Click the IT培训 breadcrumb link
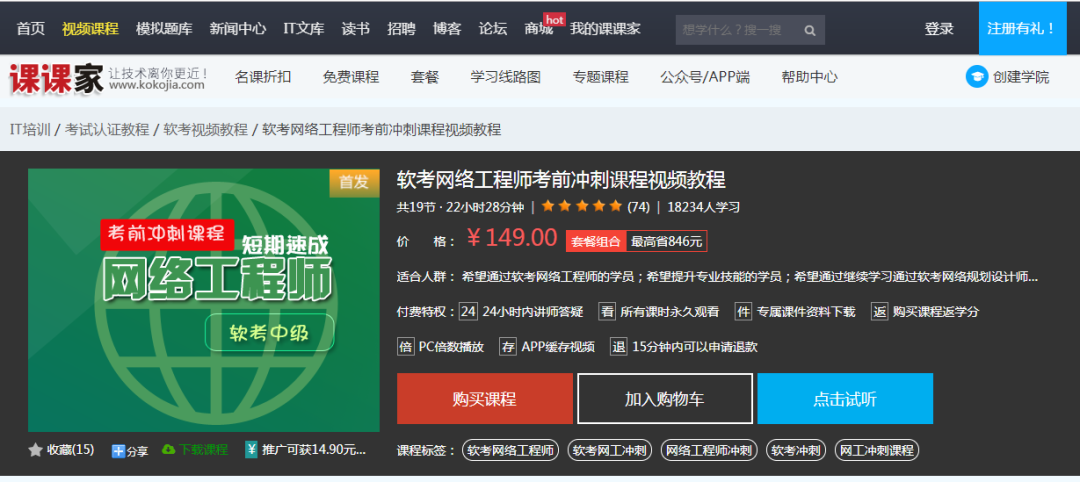Viewport: 1080px width, 482px height. [30, 129]
